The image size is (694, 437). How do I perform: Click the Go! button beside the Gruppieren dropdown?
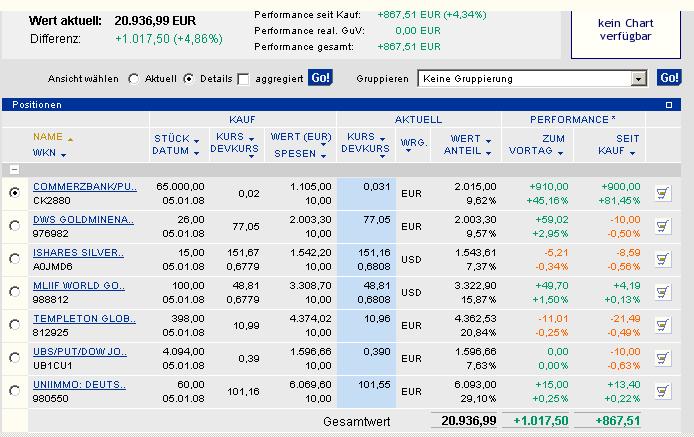[669, 78]
